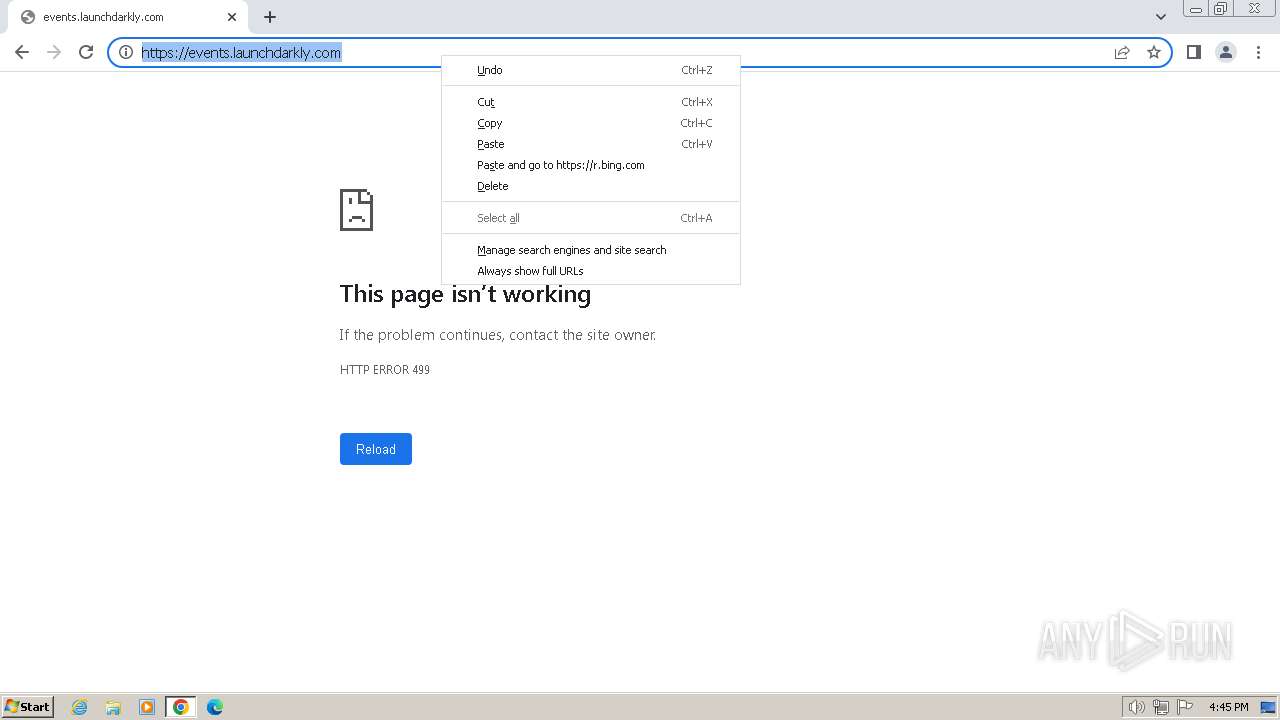1280x720 pixels.
Task: Choose Select all in context menu
Action: pos(591,218)
